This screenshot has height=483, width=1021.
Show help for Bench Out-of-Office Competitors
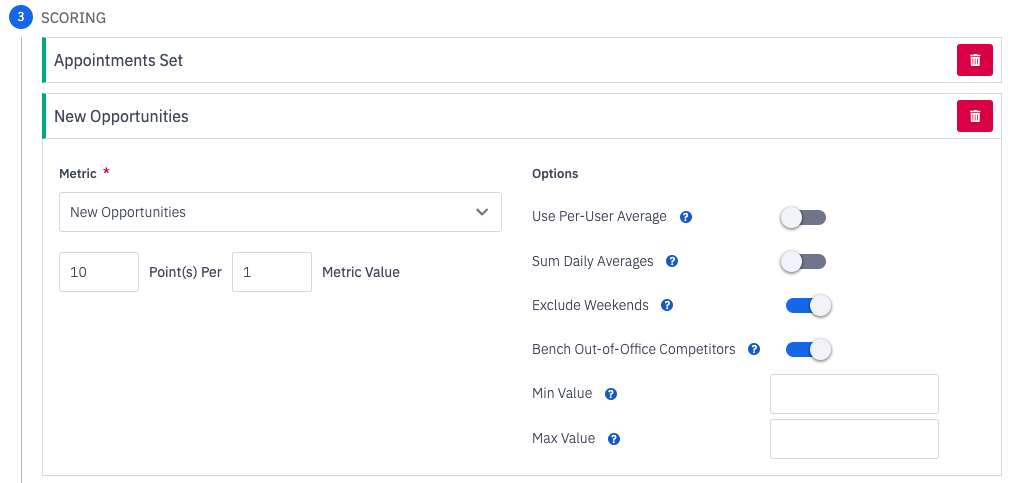click(754, 349)
